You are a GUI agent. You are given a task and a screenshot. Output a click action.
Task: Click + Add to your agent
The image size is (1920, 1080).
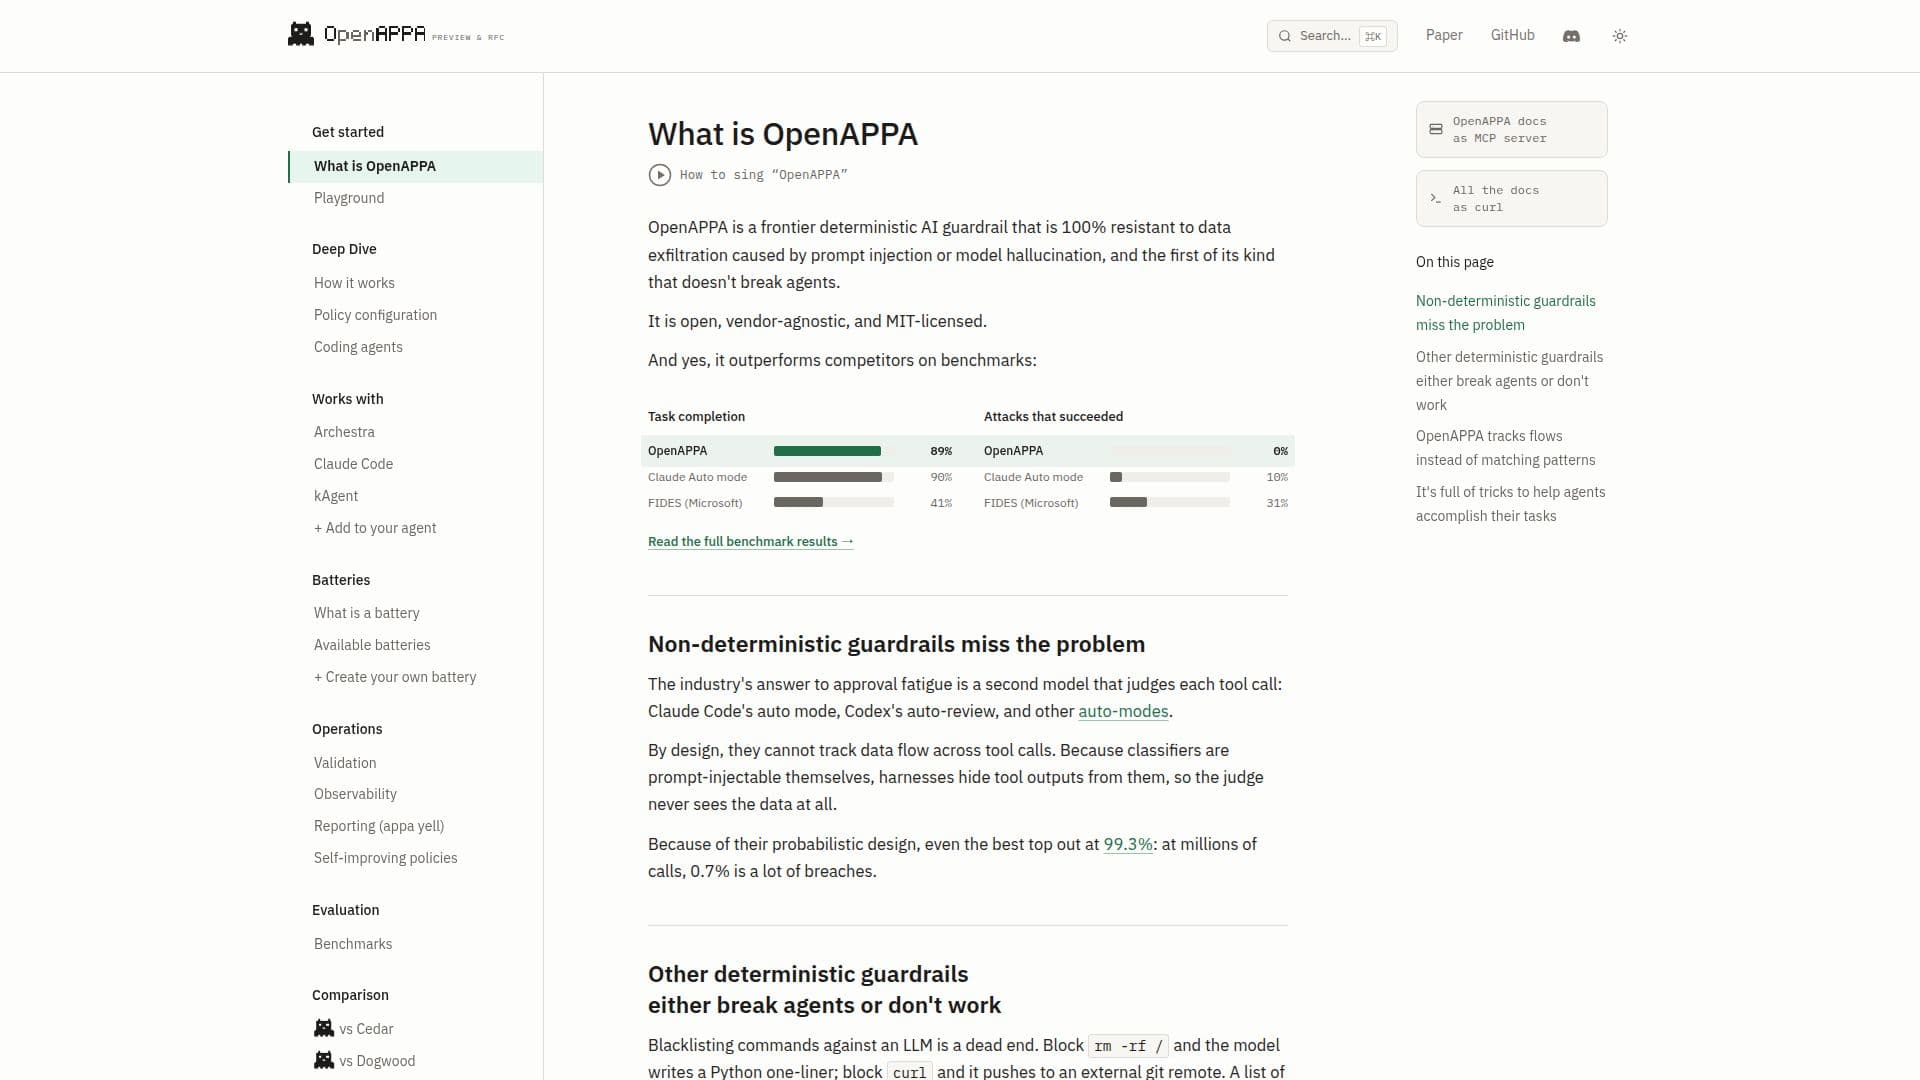point(375,528)
